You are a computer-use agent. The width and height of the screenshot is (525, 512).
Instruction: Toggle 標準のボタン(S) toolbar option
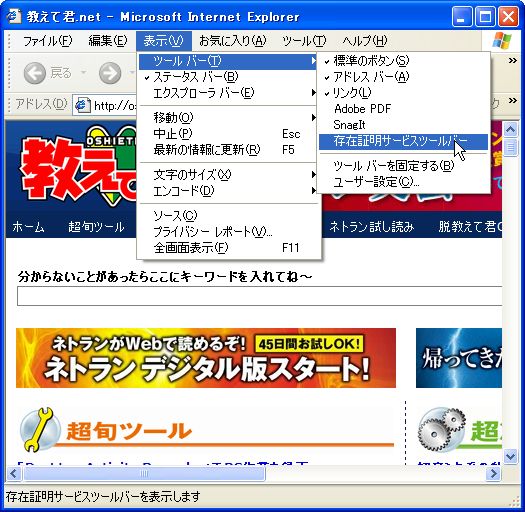click(x=403, y=61)
